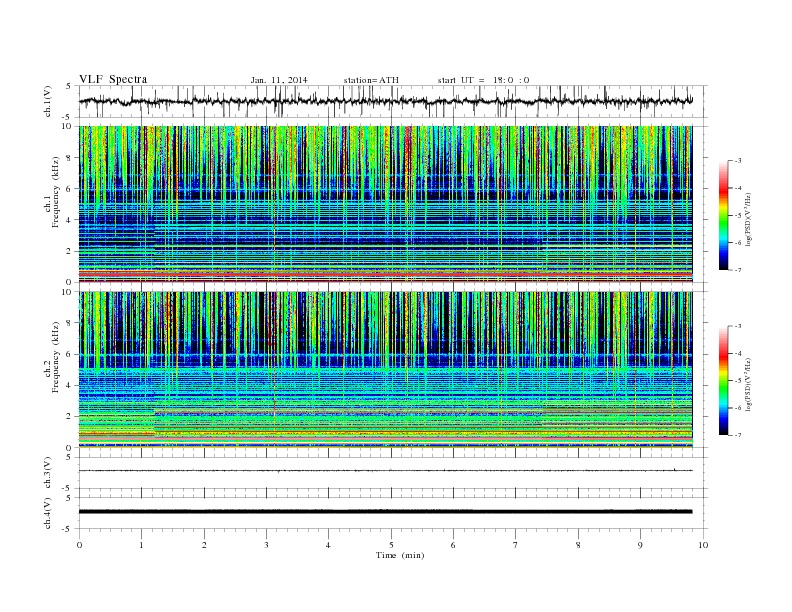
Task: Click the "VLF Spectra" plot title
Action: point(113,79)
